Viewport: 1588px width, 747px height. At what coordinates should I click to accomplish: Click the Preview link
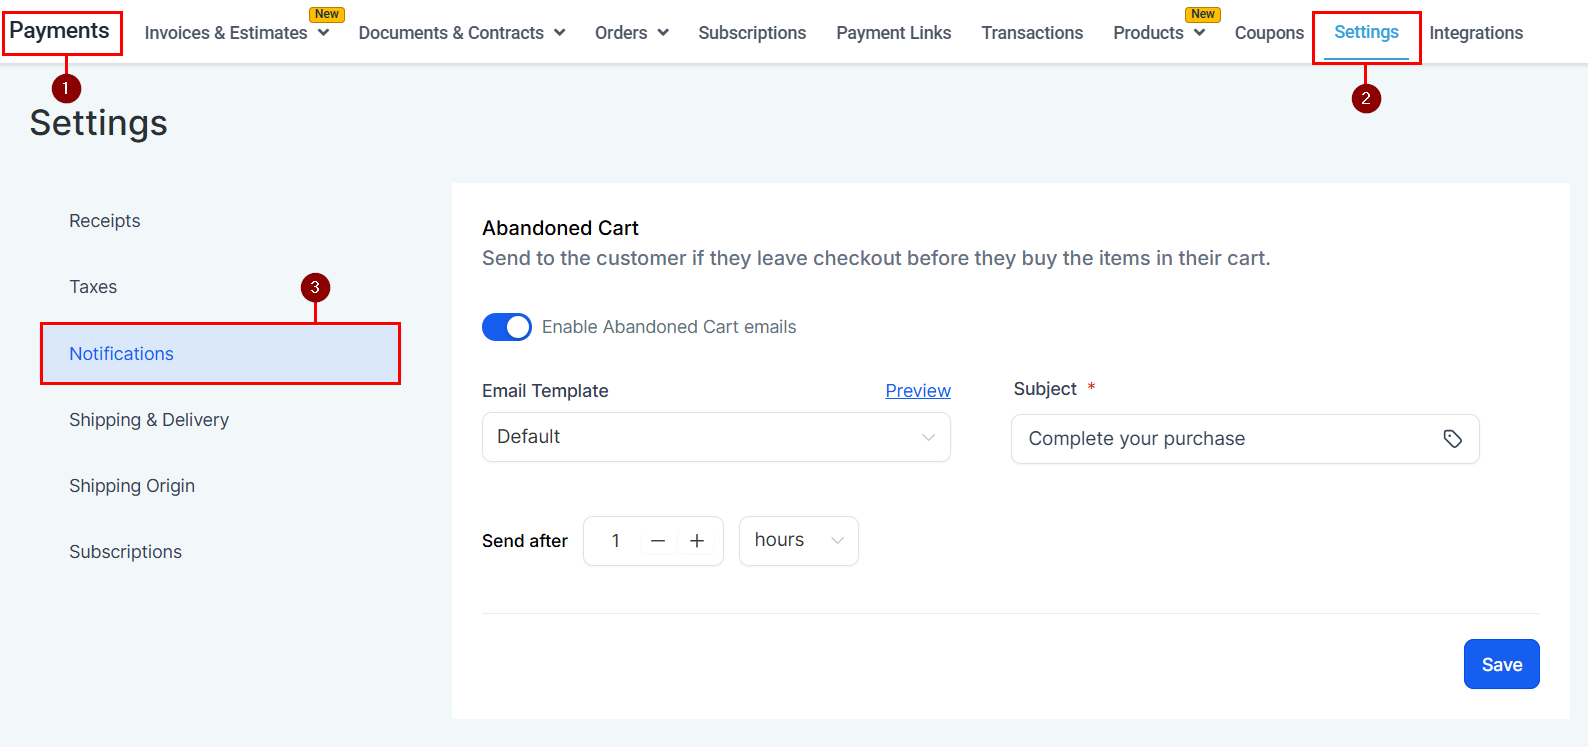(x=918, y=391)
